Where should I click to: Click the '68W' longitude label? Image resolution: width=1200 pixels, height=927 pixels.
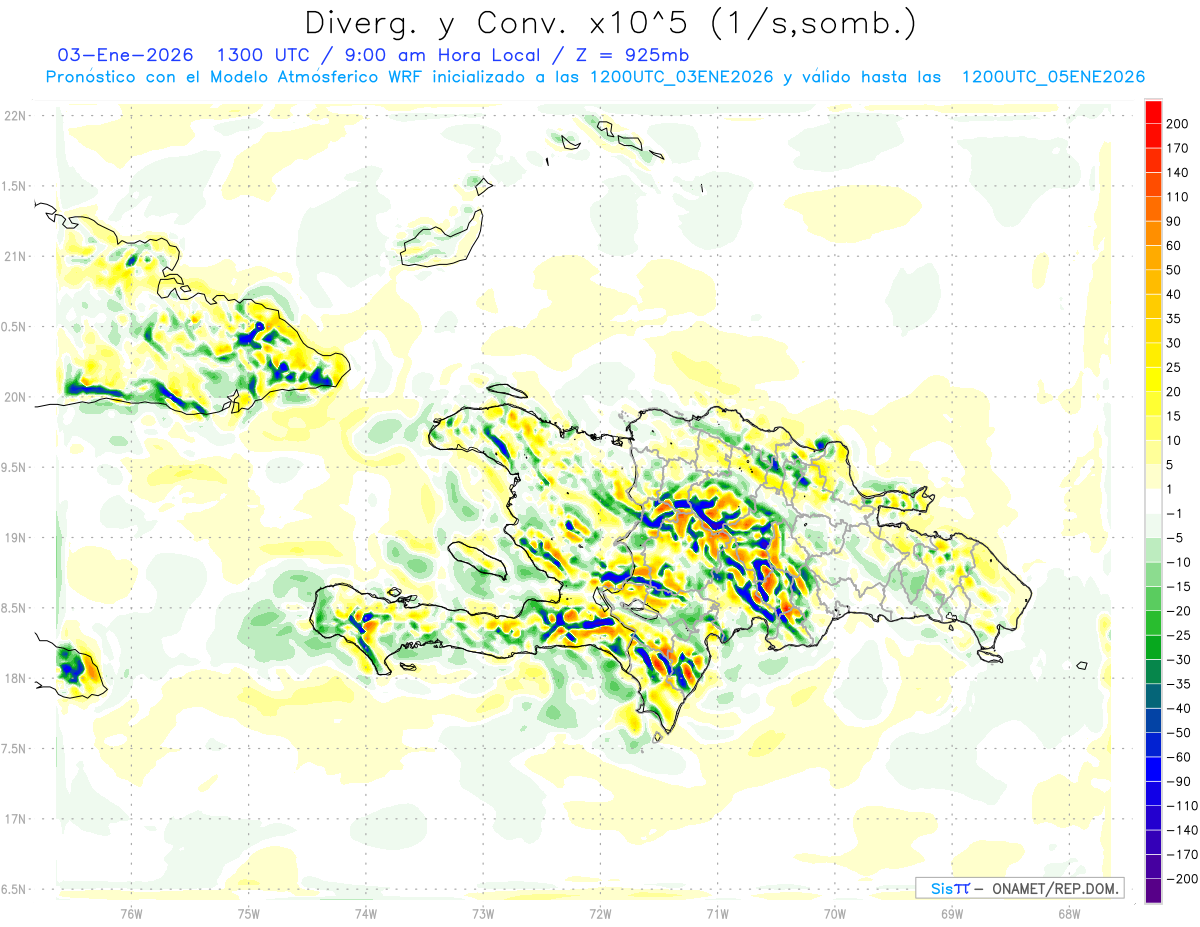(x=1069, y=914)
